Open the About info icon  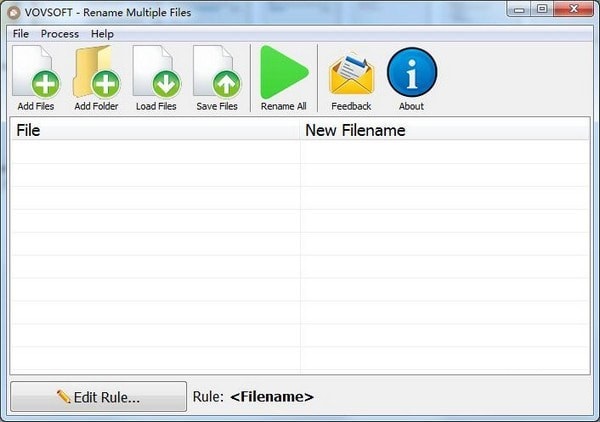(x=412, y=72)
